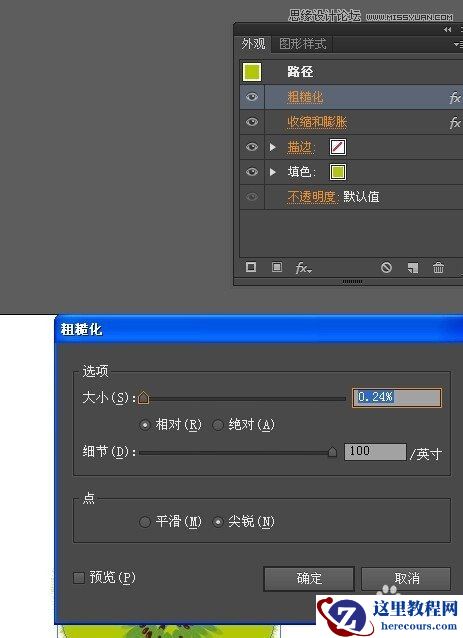Screen dimensions: 463x638
Task: Expand the 描边 stroke row
Action: coord(273,147)
